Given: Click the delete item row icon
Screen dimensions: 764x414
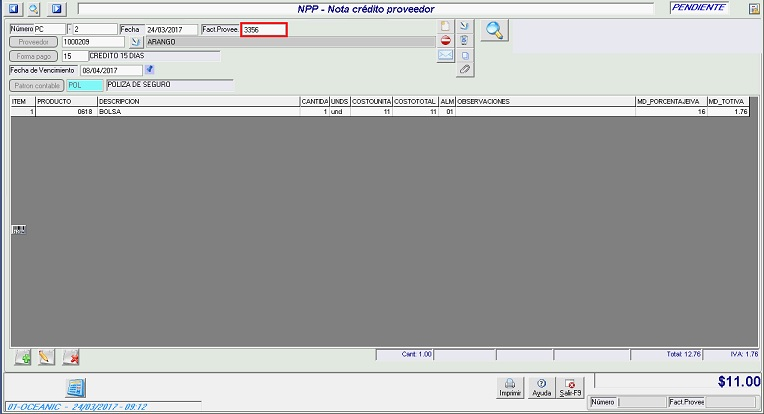Looking at the screenshot, I should 70,357.
